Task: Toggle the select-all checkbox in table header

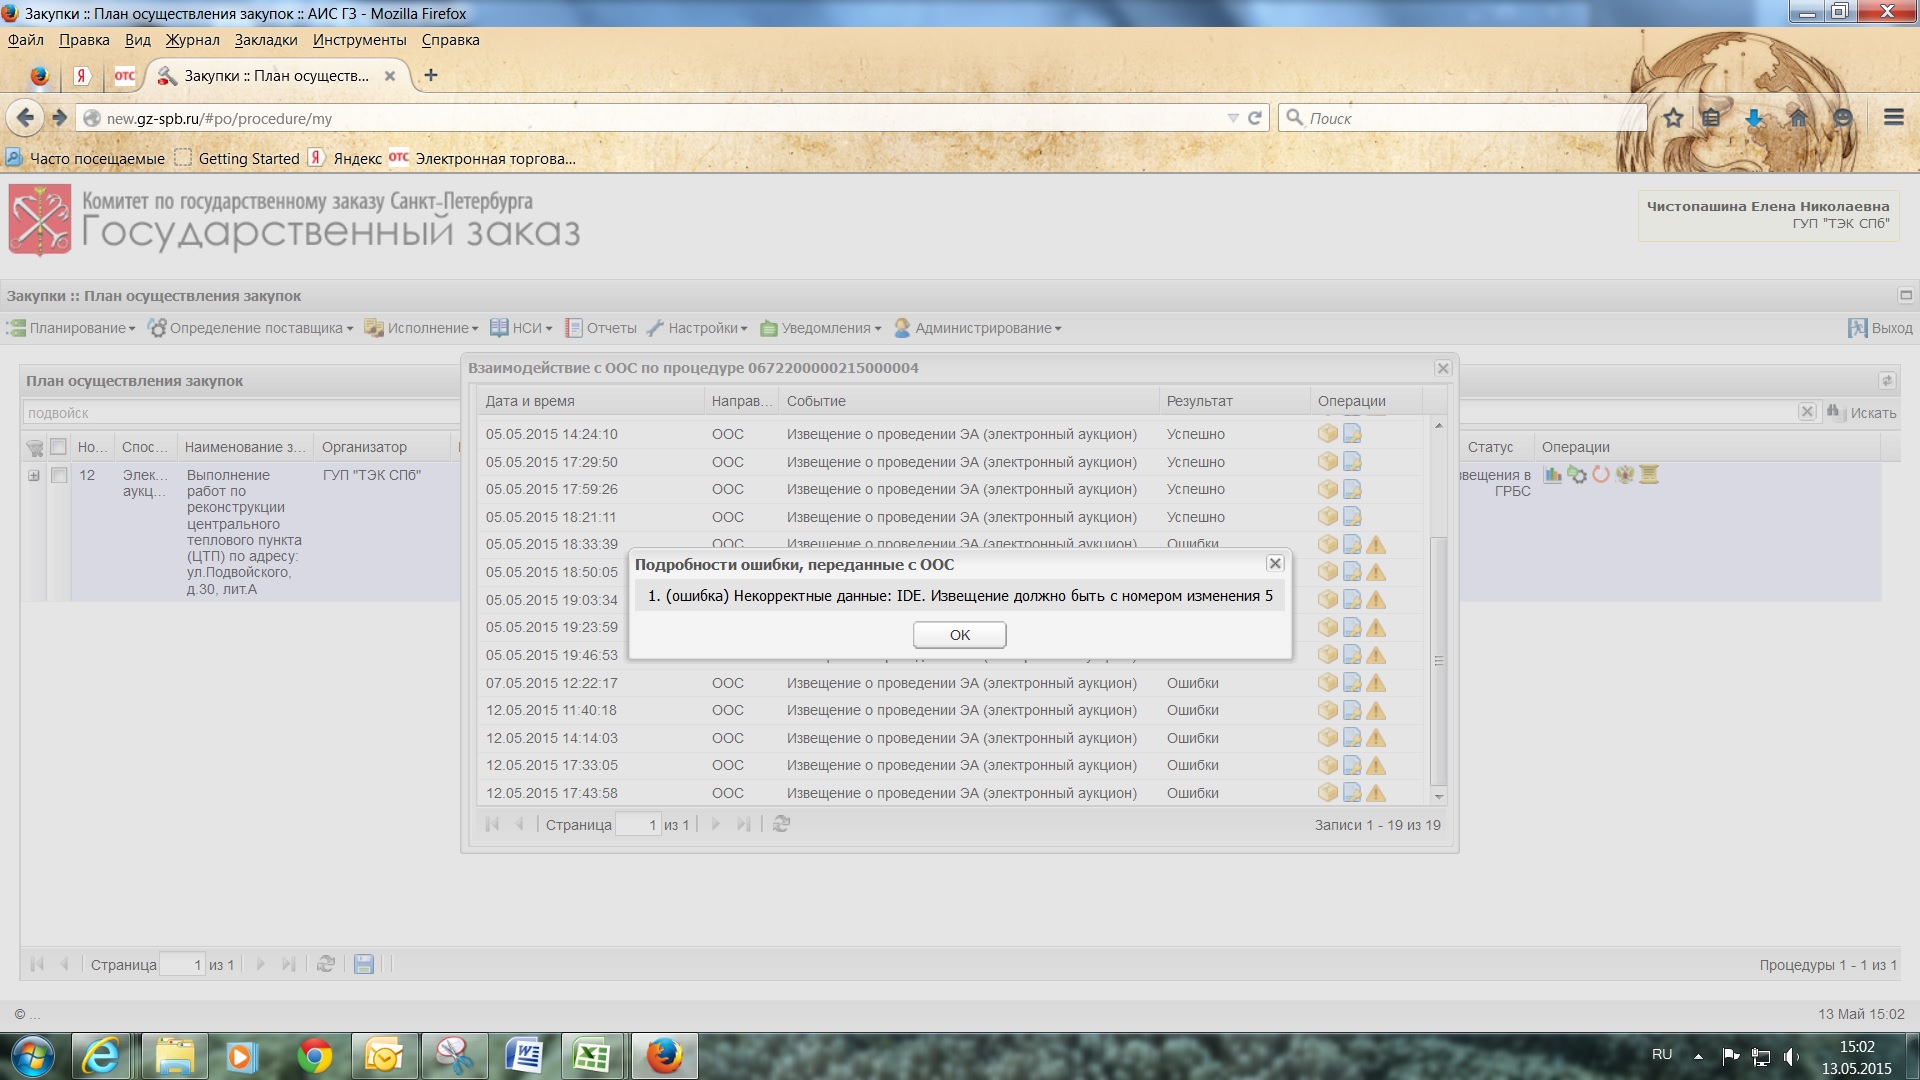Action: click(x=59, y=447)
